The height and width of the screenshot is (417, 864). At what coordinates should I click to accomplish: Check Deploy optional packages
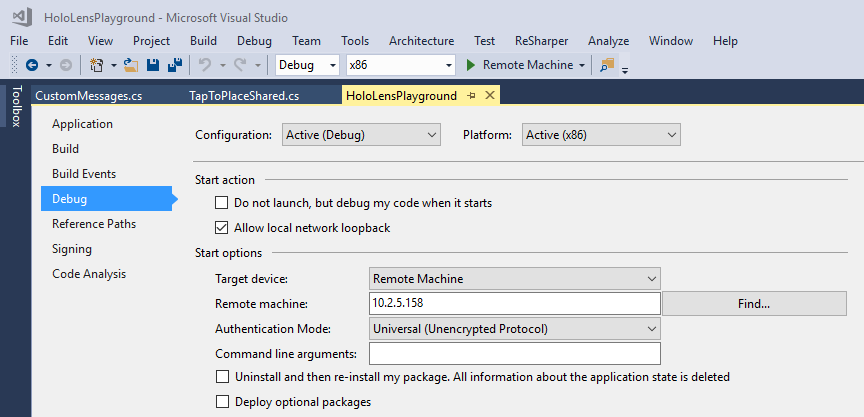point(222,402)
